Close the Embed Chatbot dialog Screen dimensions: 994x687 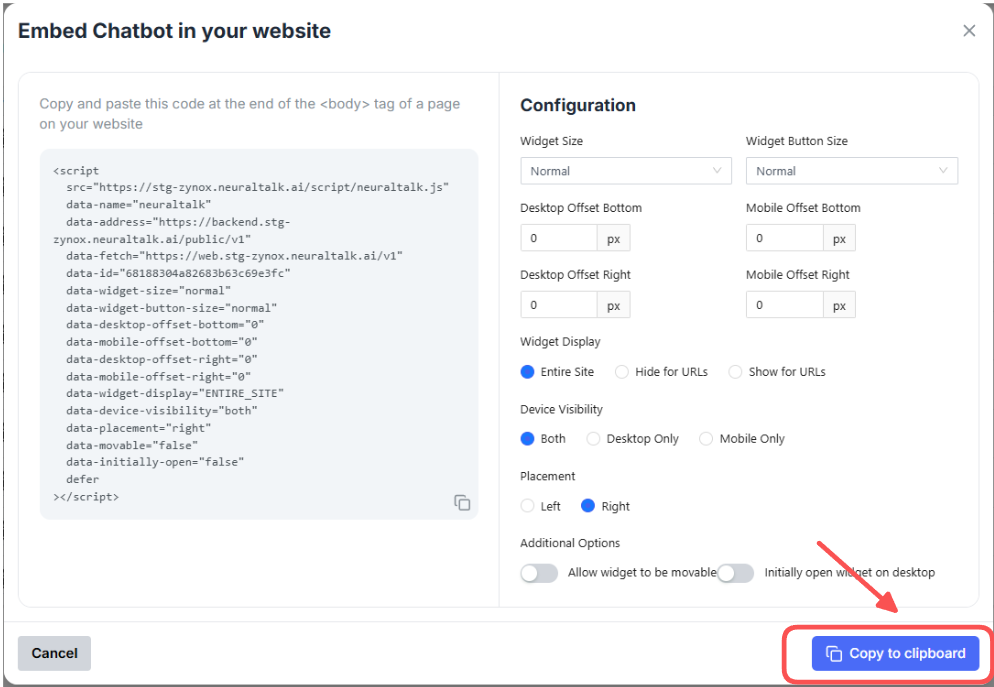click(969, 30)
